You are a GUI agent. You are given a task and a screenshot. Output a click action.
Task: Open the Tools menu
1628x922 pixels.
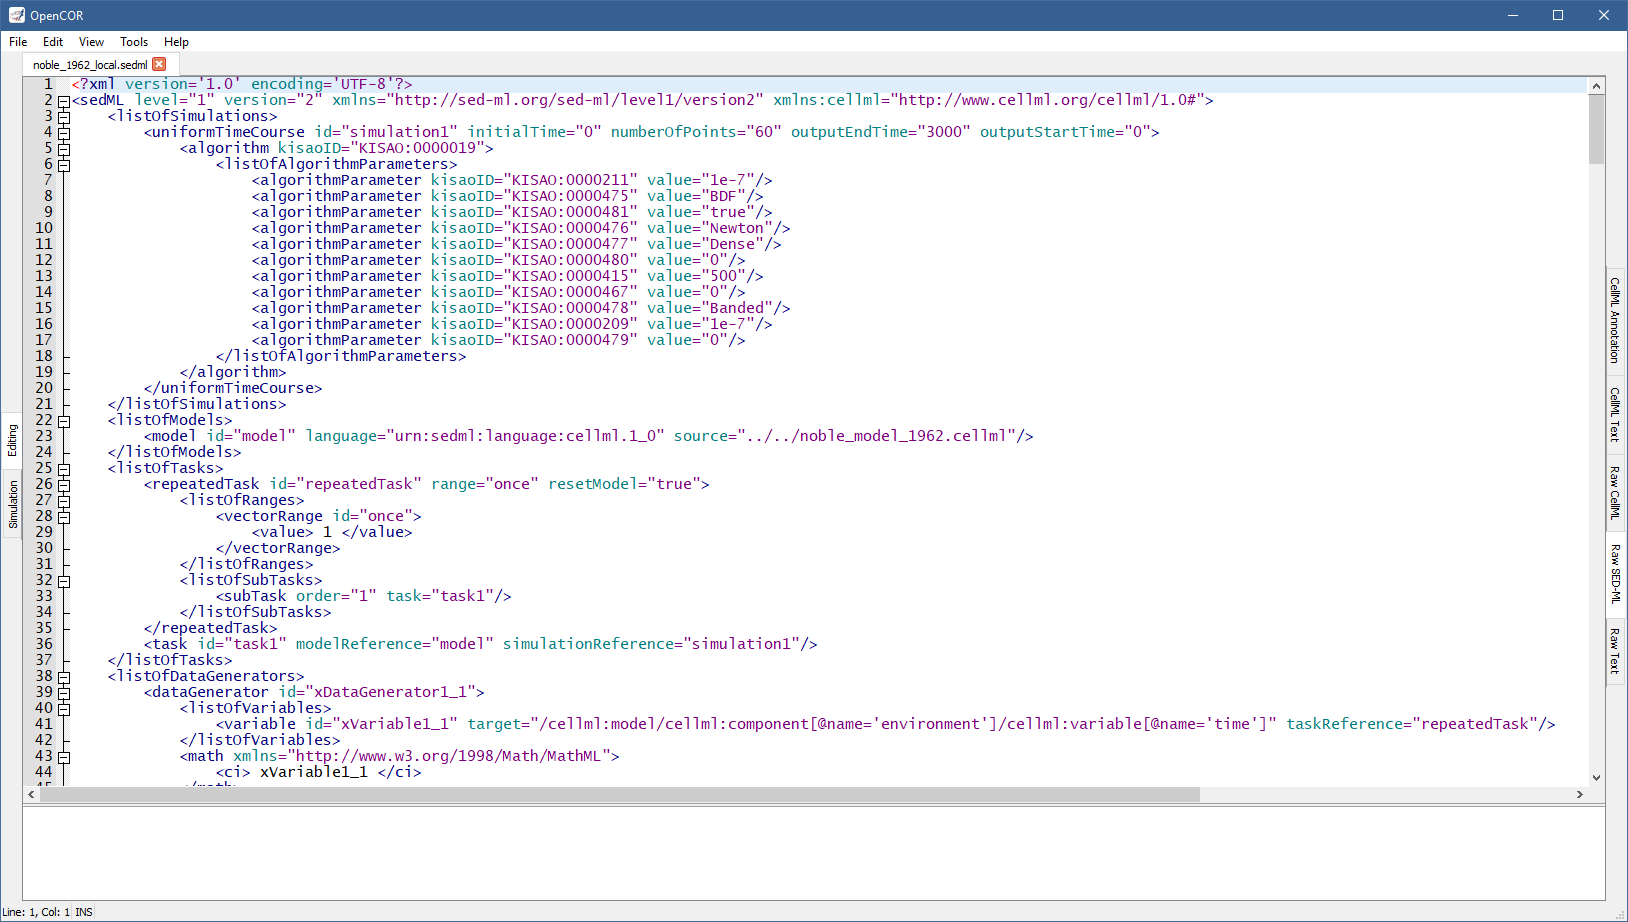point(134,42)
